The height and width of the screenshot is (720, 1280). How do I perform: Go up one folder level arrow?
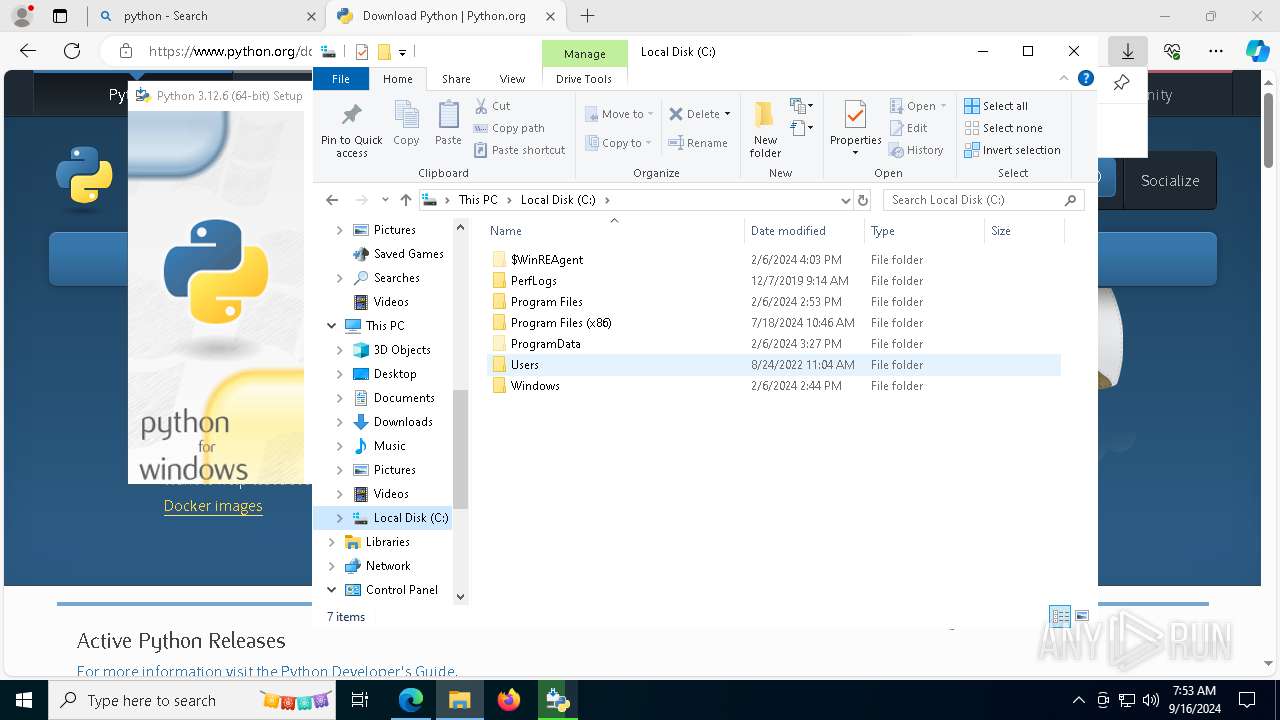(405, 200)
